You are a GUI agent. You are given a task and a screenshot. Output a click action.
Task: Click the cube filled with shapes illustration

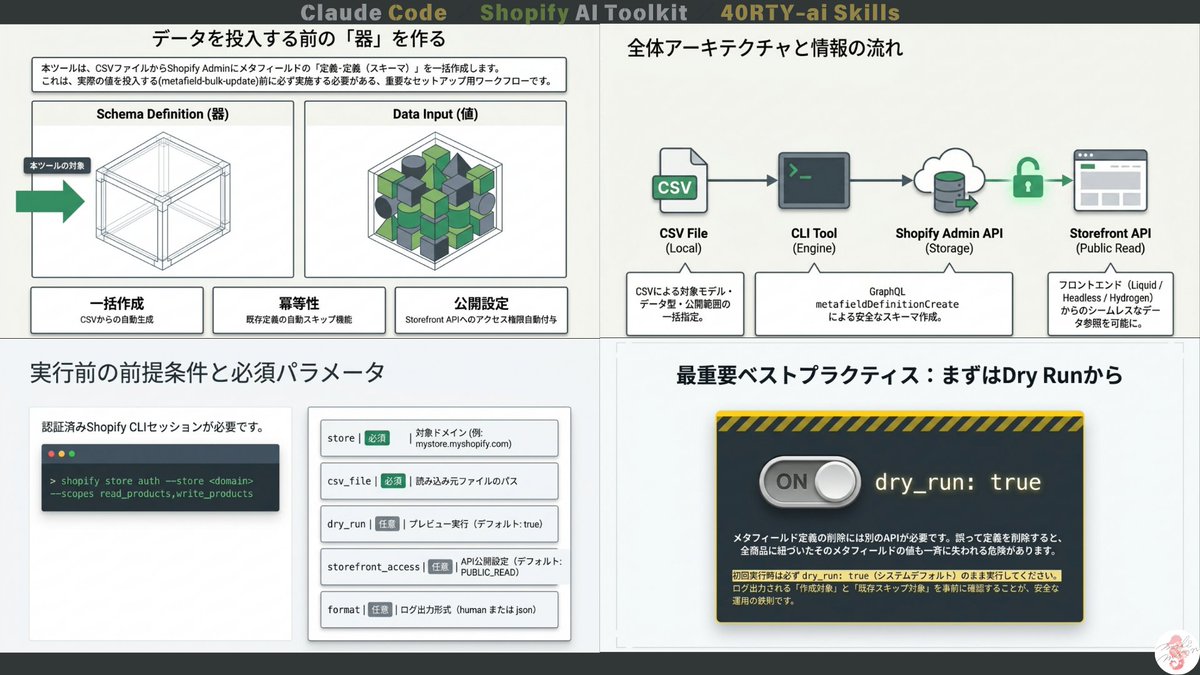(435, 200)
